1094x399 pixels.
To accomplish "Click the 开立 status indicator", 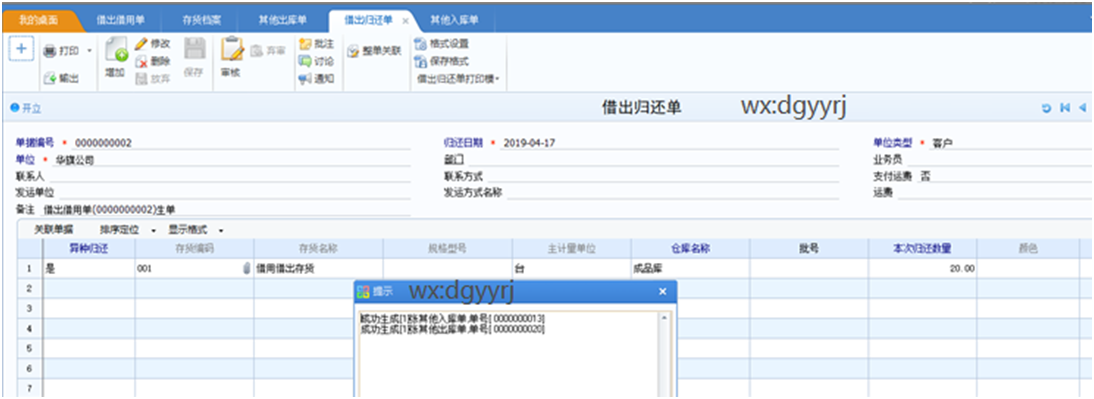I will [26, 108].
